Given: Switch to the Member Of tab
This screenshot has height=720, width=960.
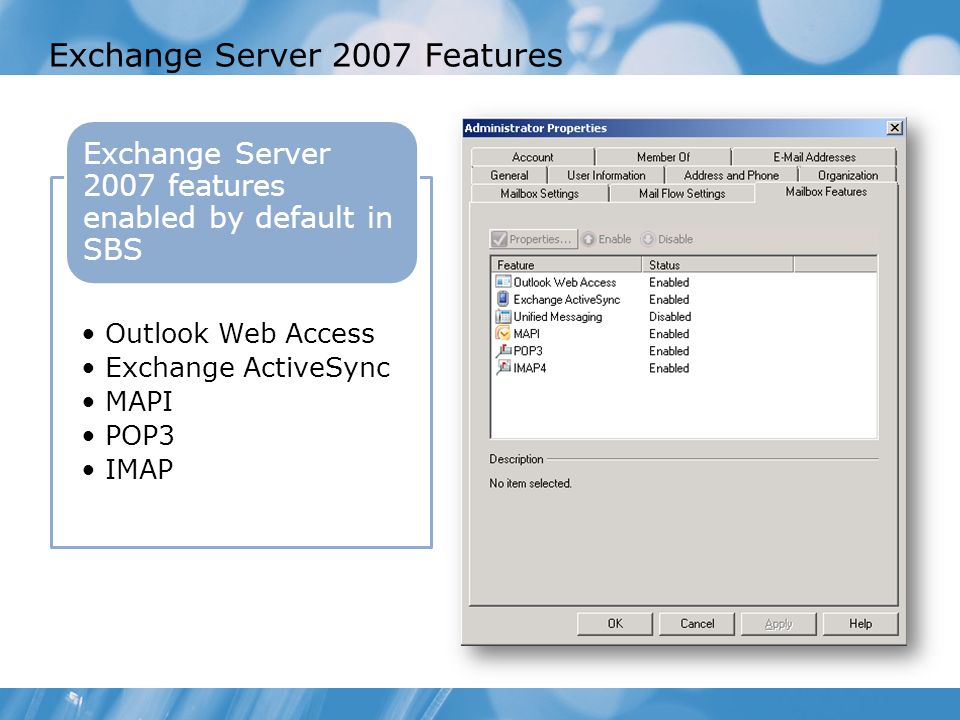Looking at the screenshot, I should click(x=663, y=157).
